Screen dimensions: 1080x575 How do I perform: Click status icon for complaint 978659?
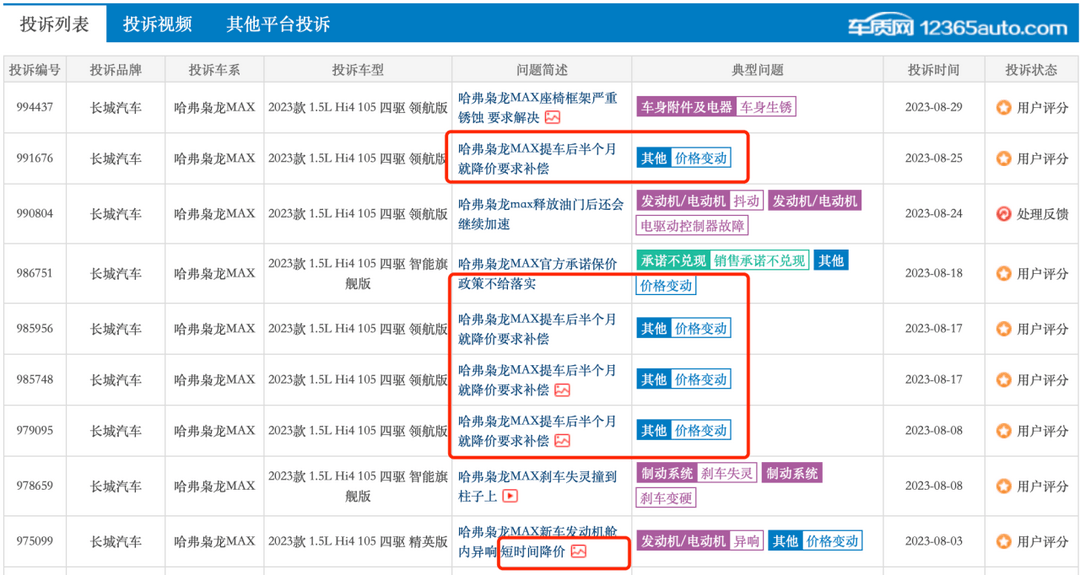pos(1004,486)
